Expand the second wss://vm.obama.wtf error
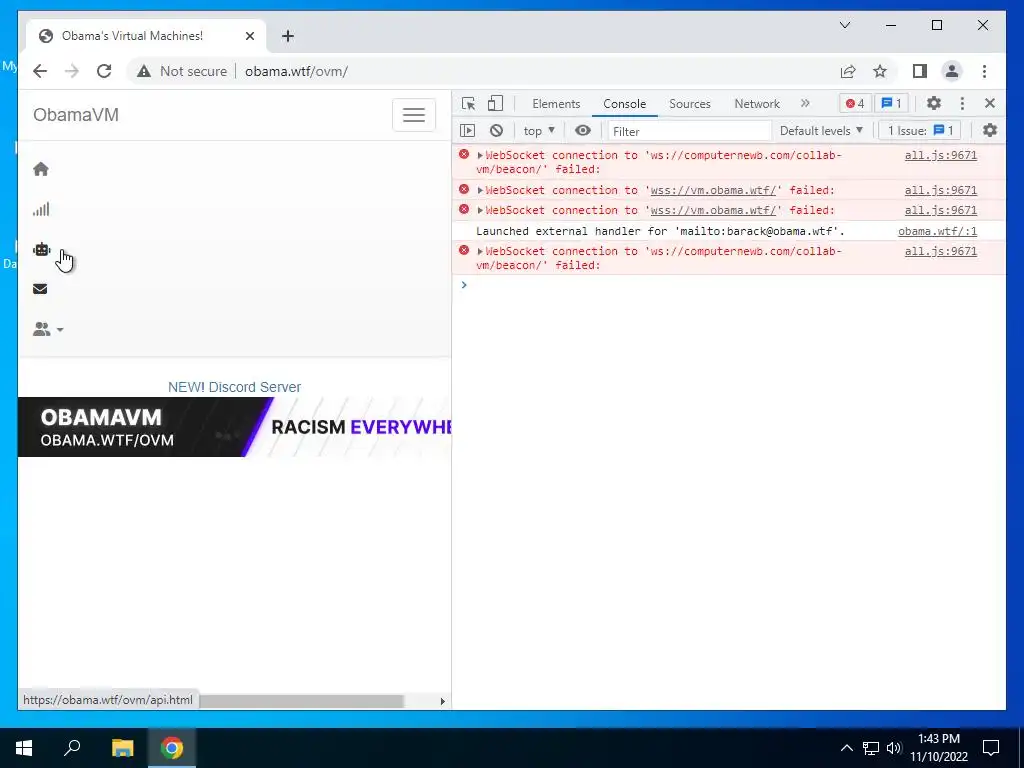The image size is (1024, 768). coord(480,210)
